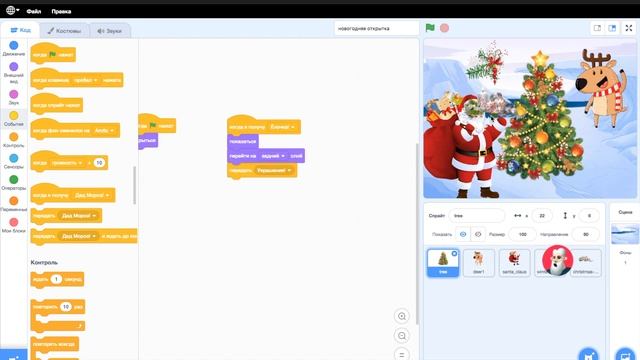Zoom in the code workspace
The width and height of the screenshot is (640, 360).
click(402, 316)
